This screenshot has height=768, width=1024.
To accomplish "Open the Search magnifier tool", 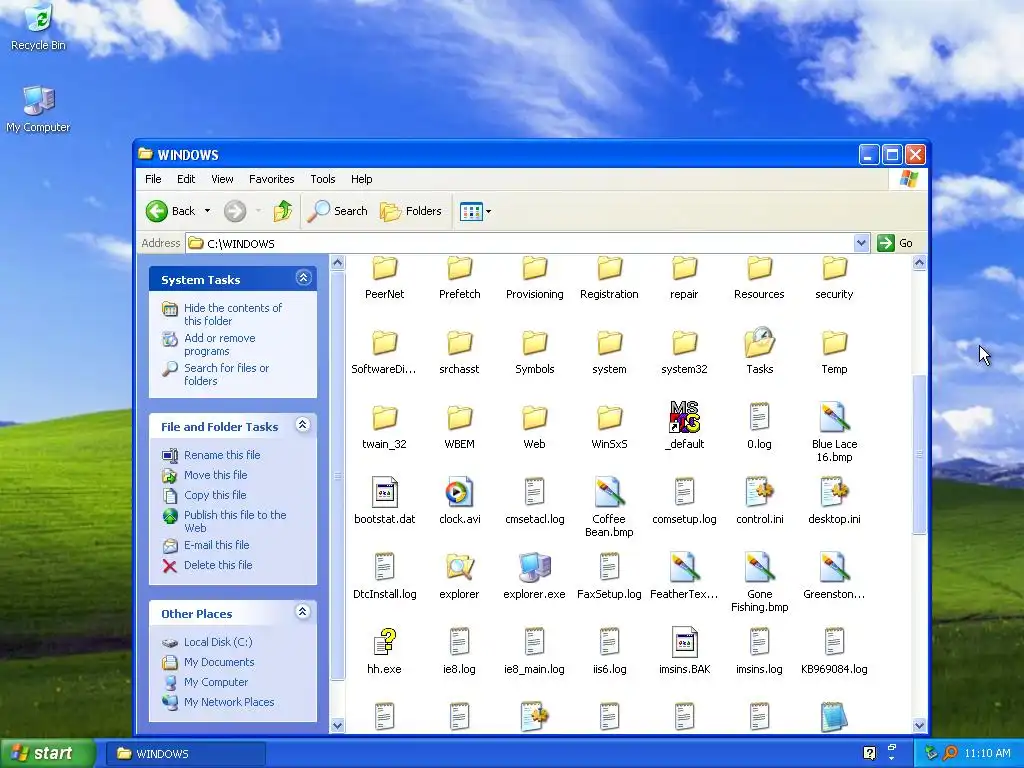I will (x=337, y=211).
